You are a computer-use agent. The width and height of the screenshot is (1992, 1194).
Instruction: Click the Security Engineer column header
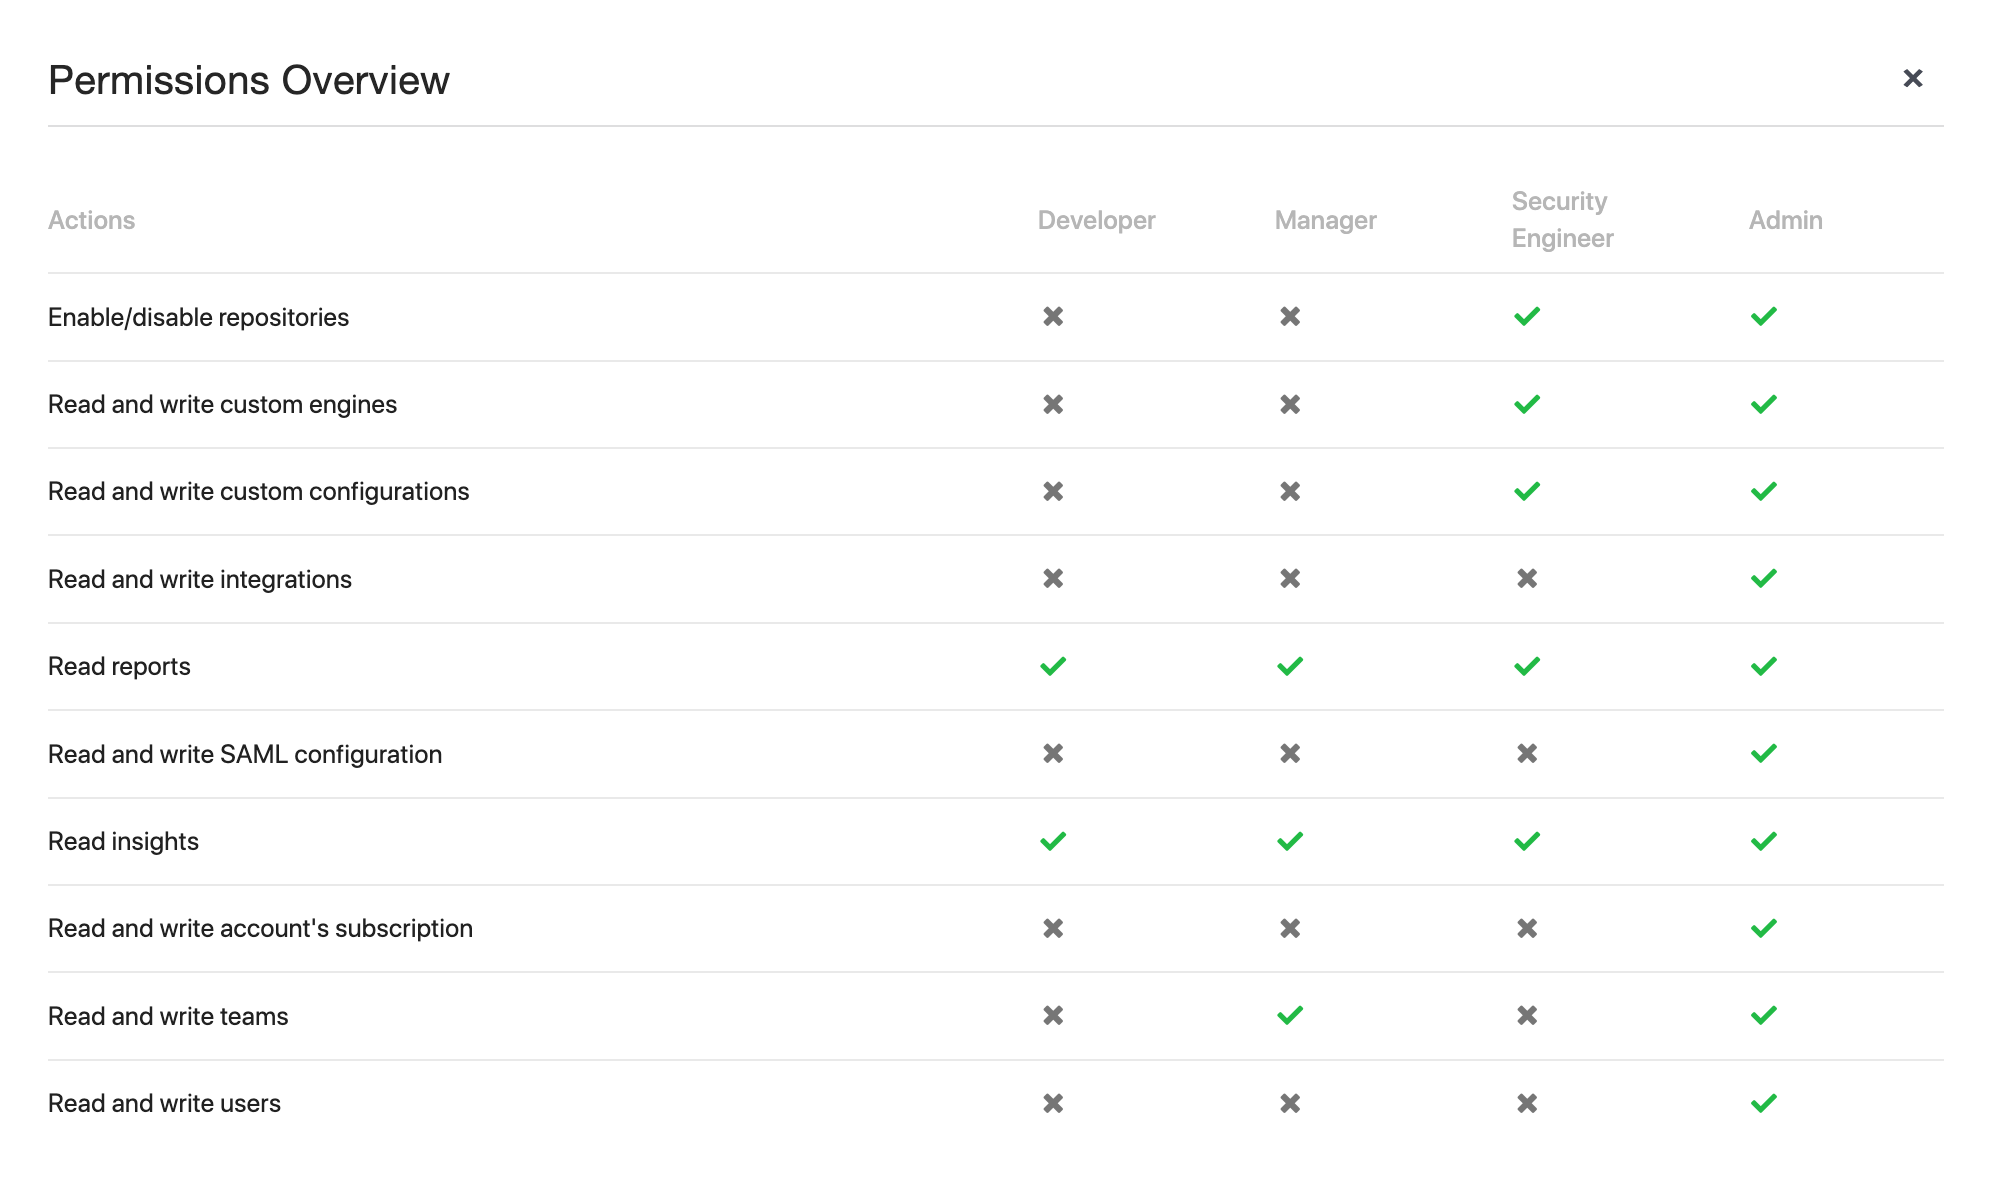[x=1563, y=220]
